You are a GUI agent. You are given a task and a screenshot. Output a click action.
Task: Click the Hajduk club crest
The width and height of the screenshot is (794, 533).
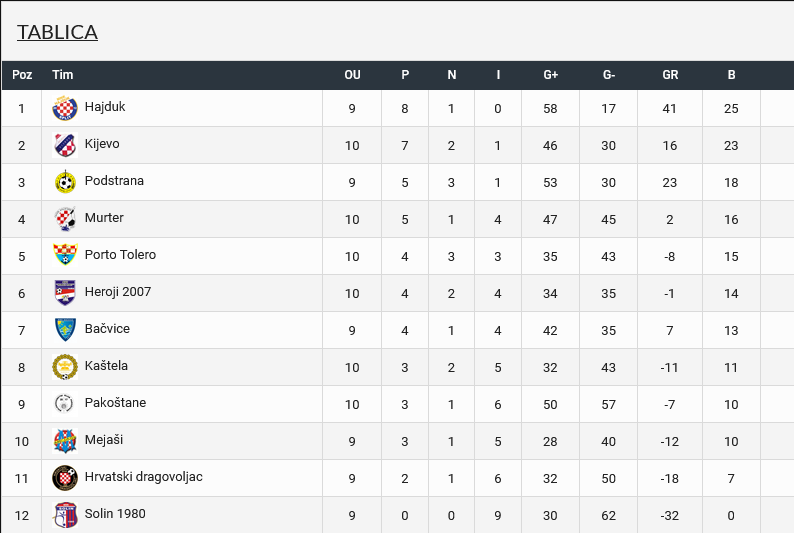[x=65, y=108]
